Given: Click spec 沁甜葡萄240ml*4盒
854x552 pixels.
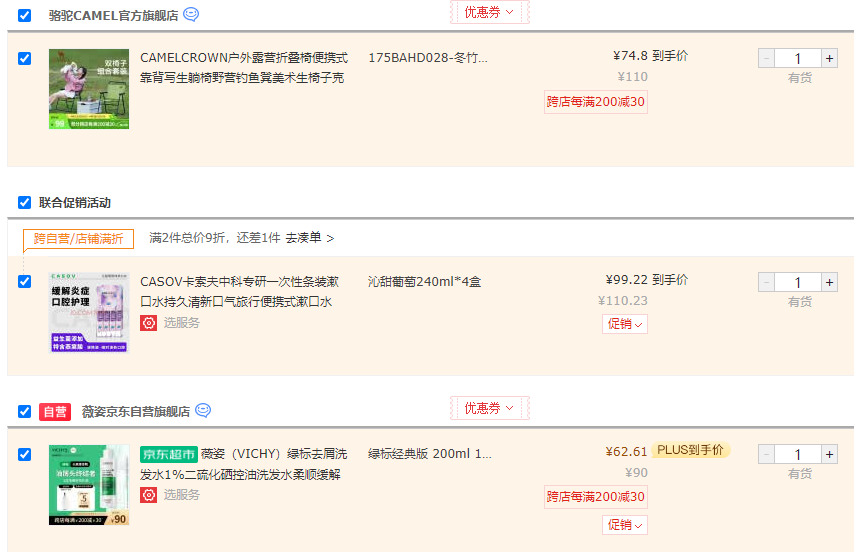Looking at the screenshot, I should click(424, 281).
